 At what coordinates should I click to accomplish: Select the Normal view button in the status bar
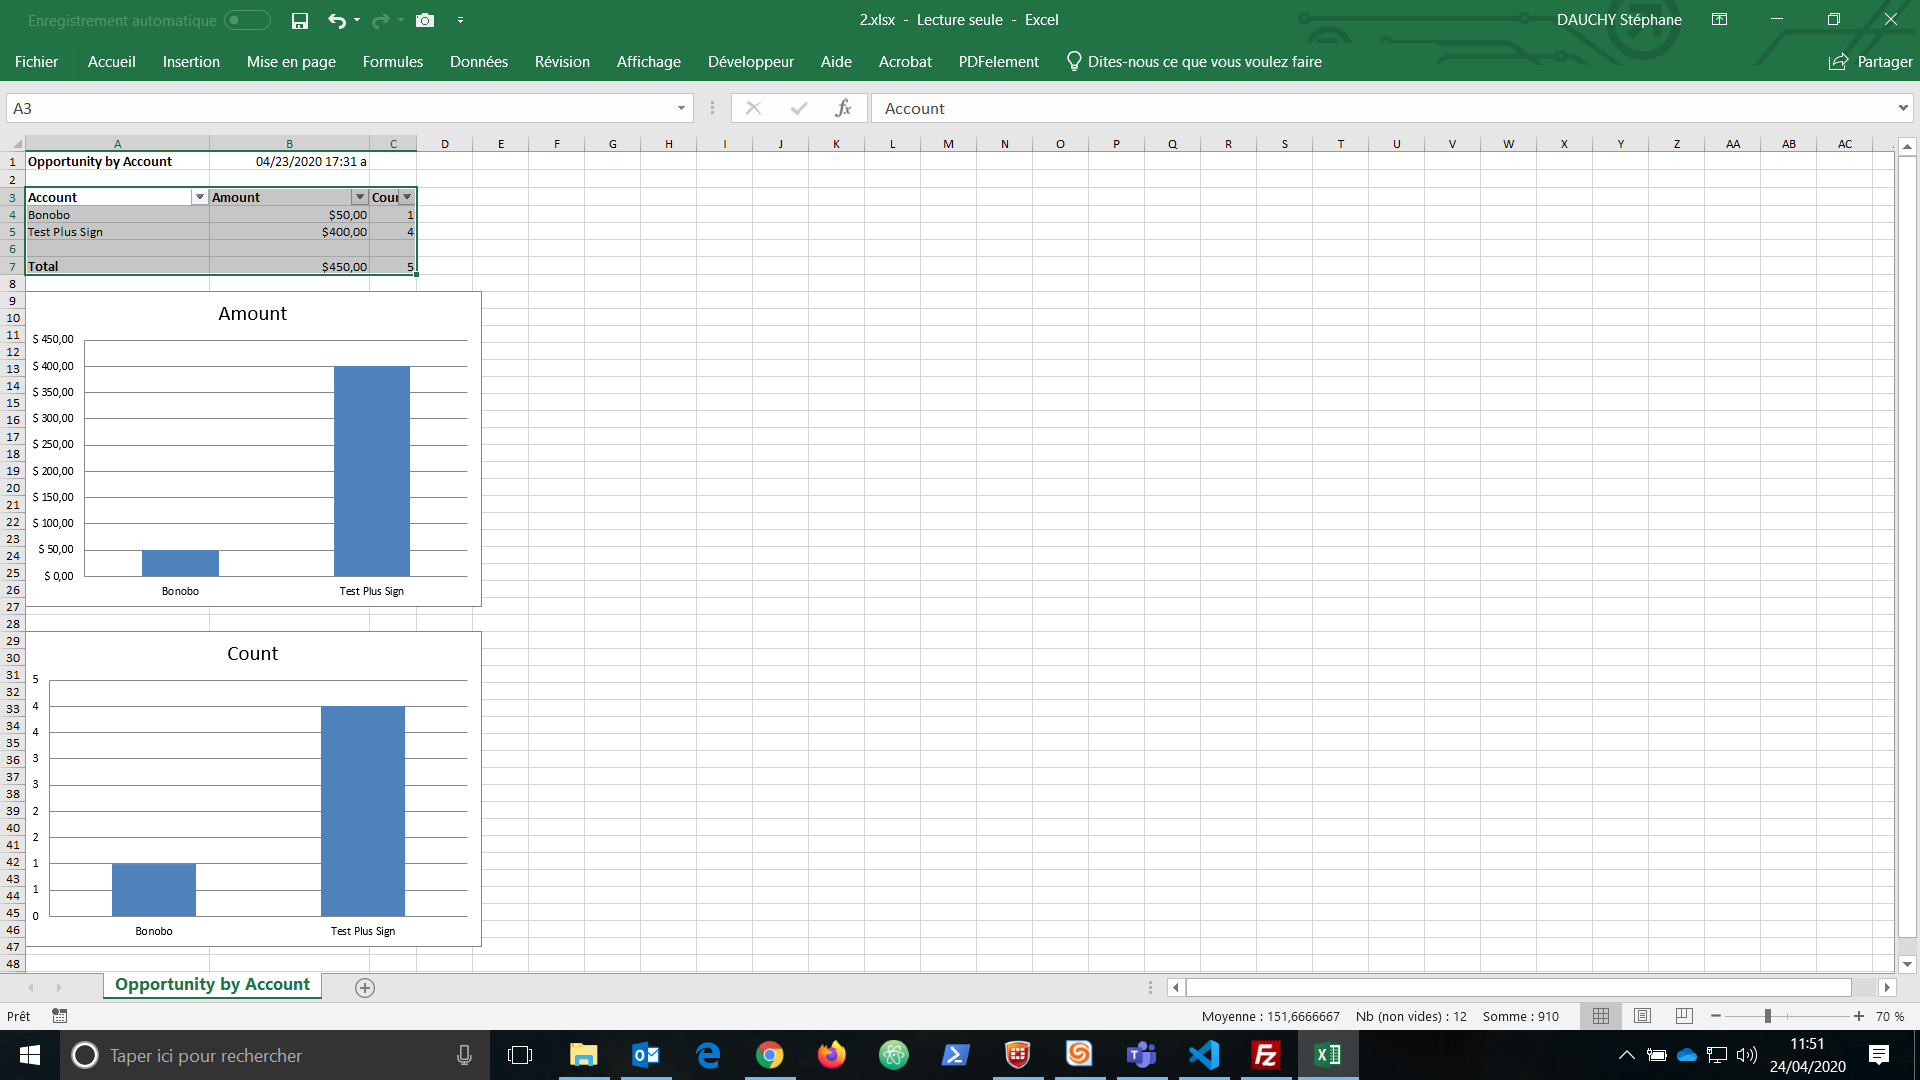1601,1016
